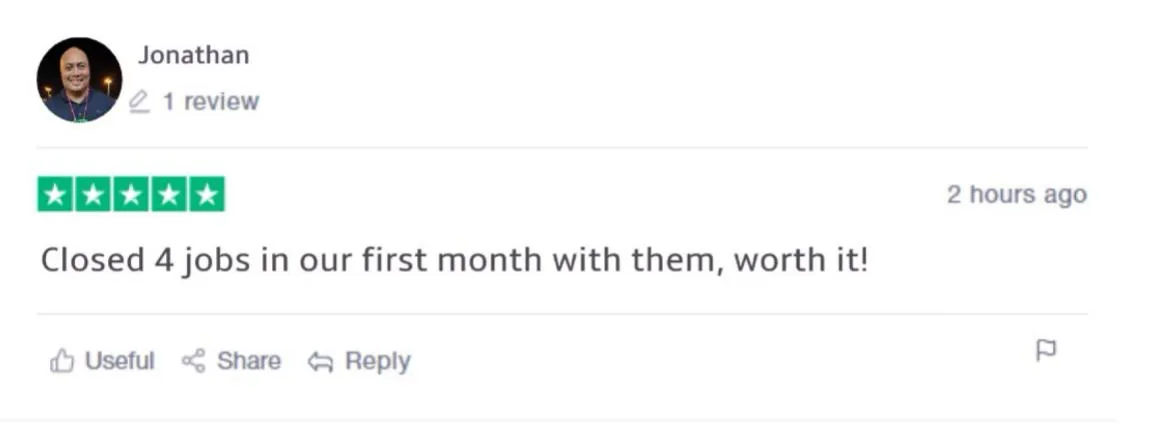Click the share network icon
The width and height of the screenshot is (1150, 424).
pyautogui.click(x=194, y=361)
